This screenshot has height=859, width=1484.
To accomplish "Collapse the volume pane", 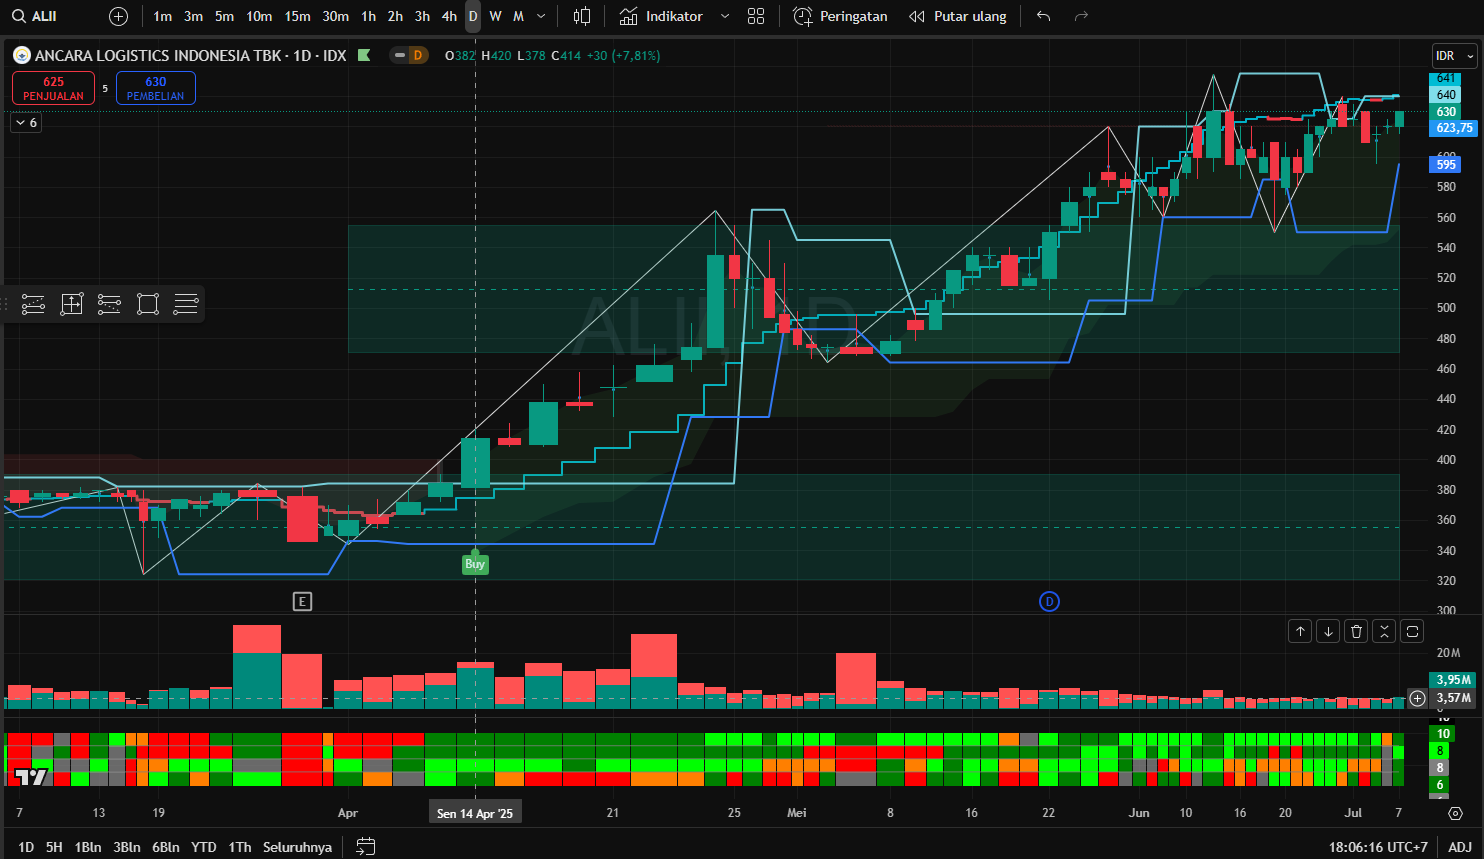I will 1384,631.
